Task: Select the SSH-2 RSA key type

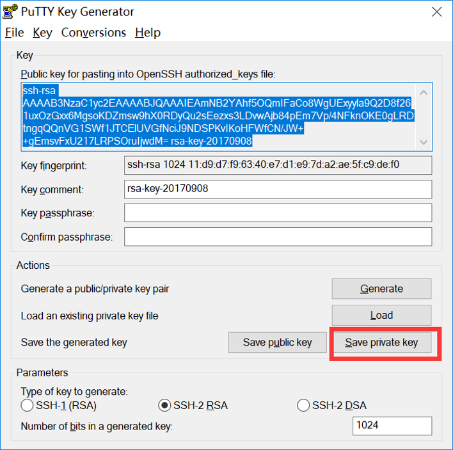Action: click(x=193, y=405)
